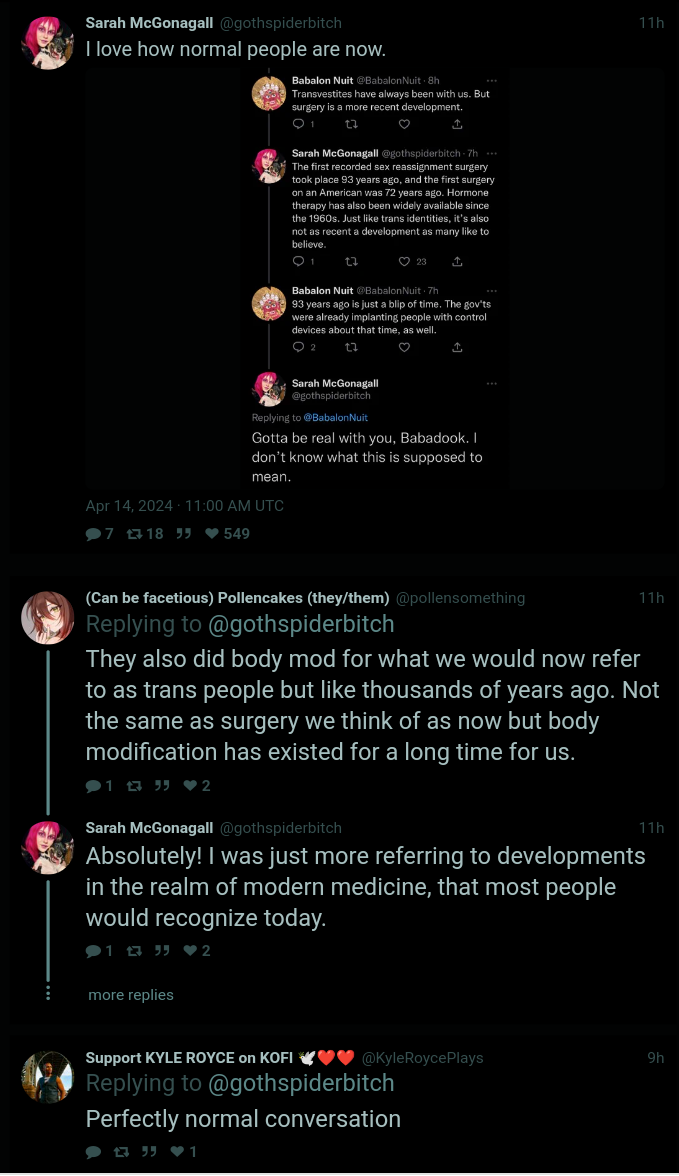Open Kyle Royce's avatar picture

pos(47,1077)
